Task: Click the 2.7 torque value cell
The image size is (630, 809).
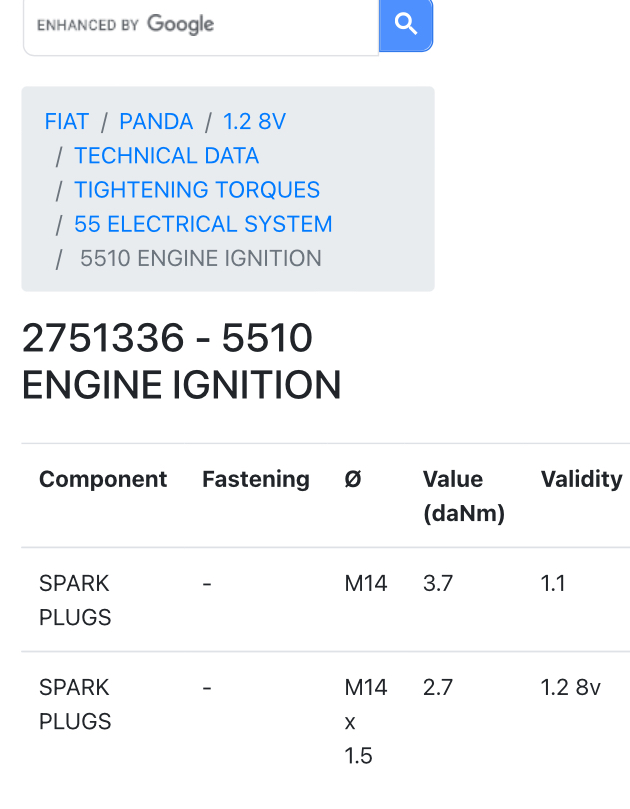Action: pyautogui.click(x=438, y=687)
